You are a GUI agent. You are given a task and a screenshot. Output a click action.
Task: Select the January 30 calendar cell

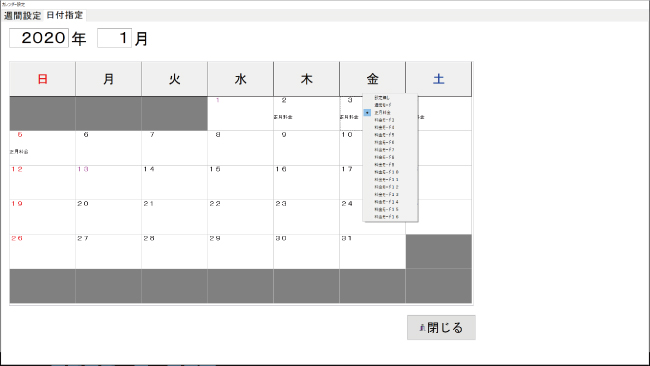pos(306,252)
